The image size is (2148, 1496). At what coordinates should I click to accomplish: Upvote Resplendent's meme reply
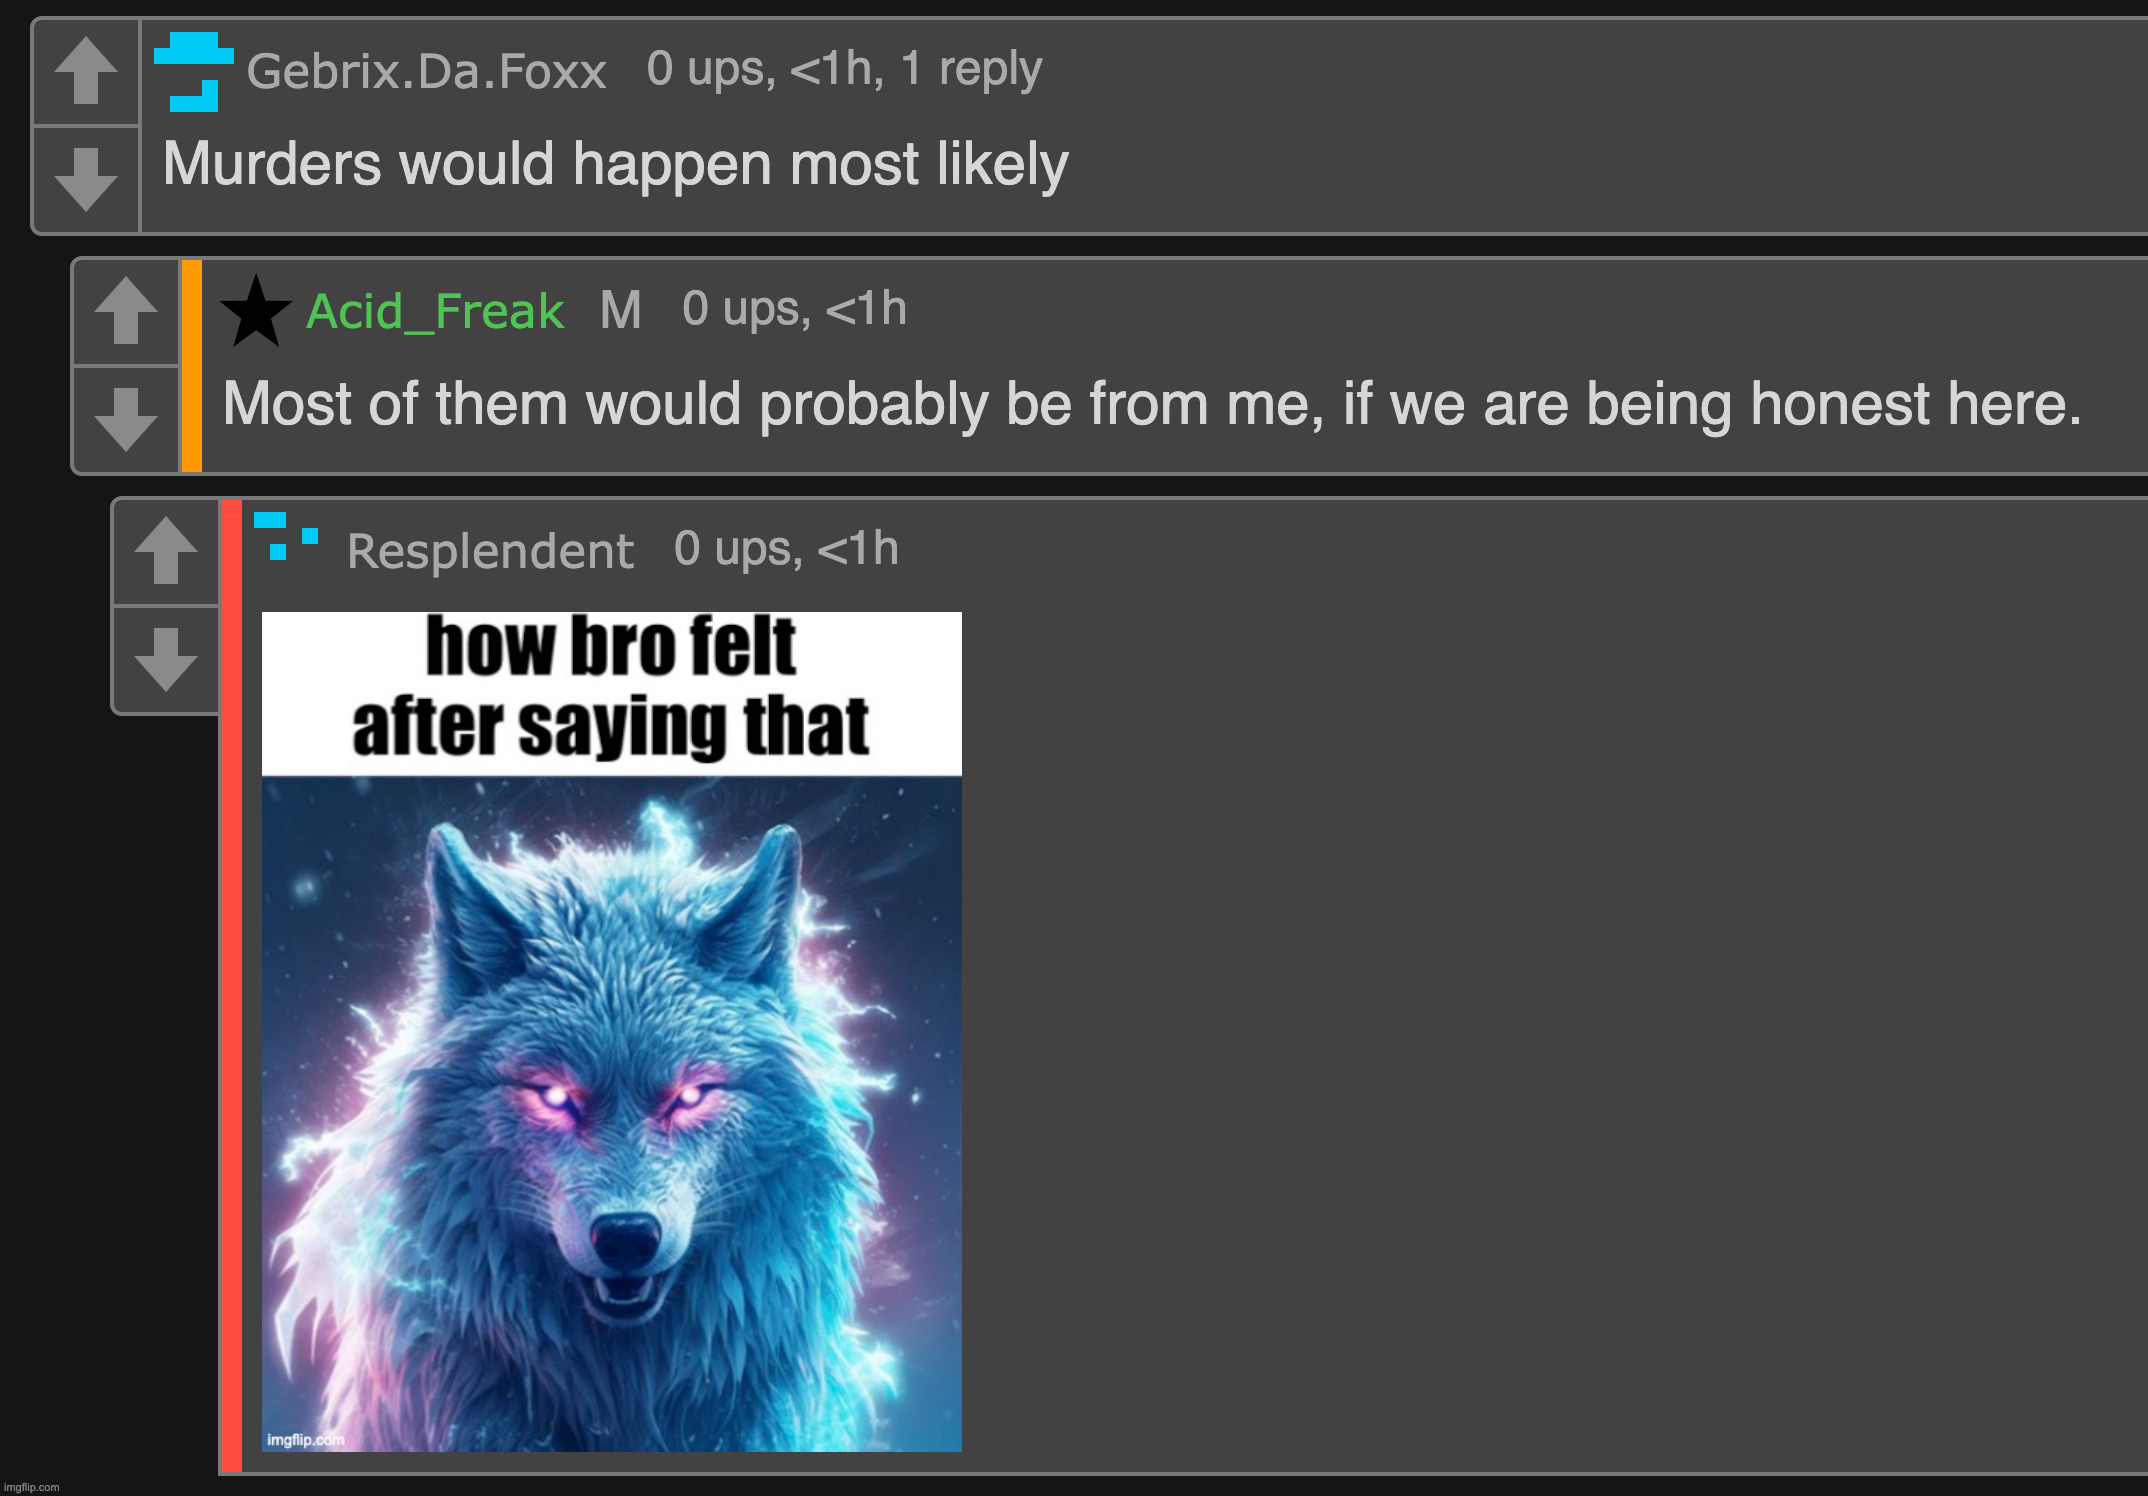166,551
